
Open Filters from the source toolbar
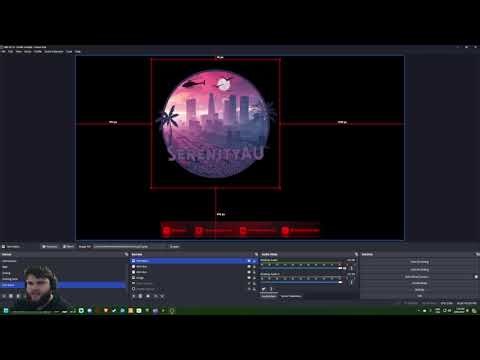tap(68, 247)
